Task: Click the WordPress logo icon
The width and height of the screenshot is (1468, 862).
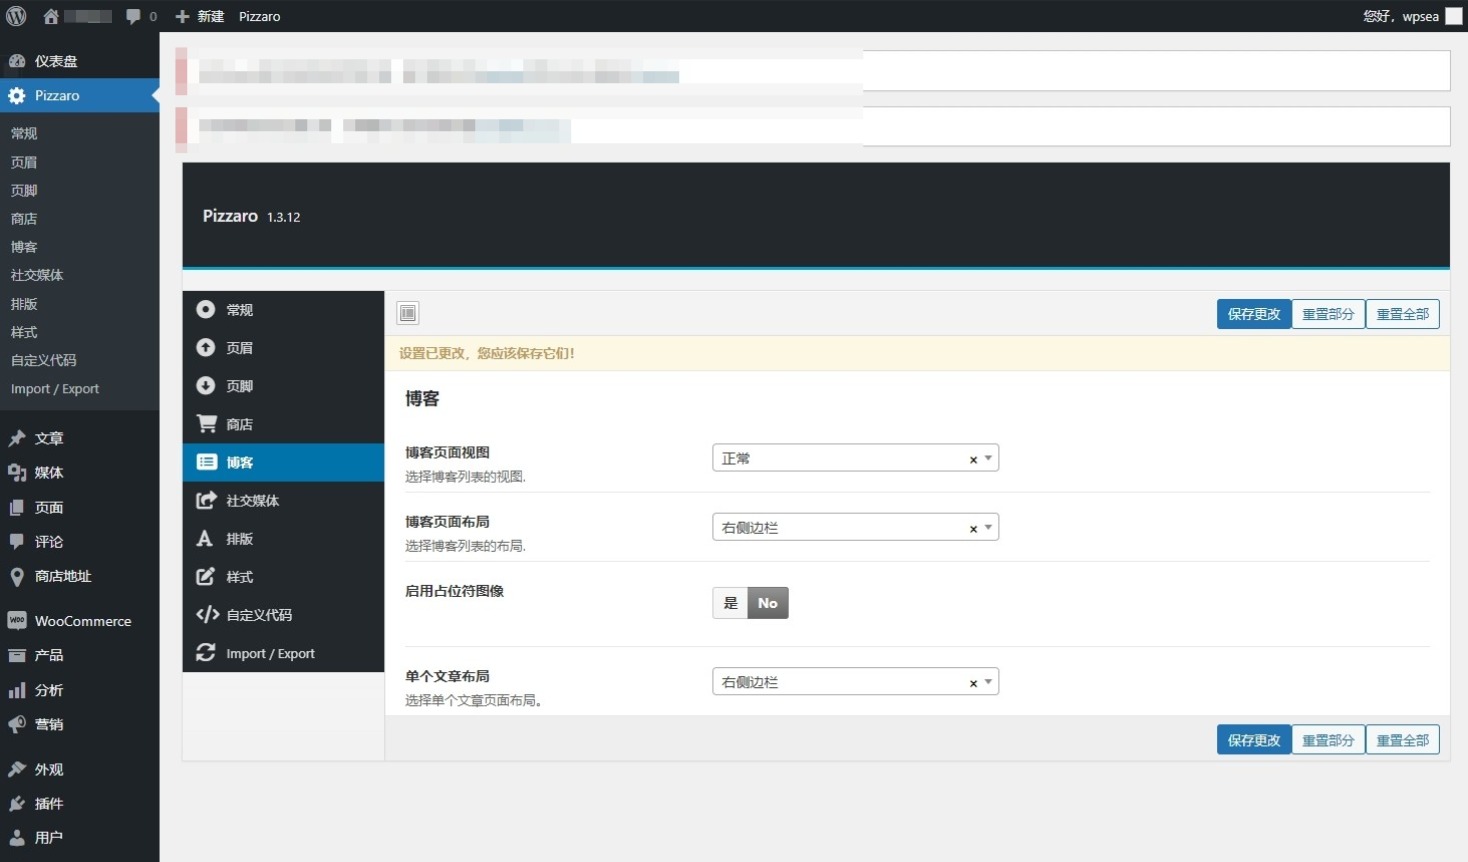Action: [16, 16]
